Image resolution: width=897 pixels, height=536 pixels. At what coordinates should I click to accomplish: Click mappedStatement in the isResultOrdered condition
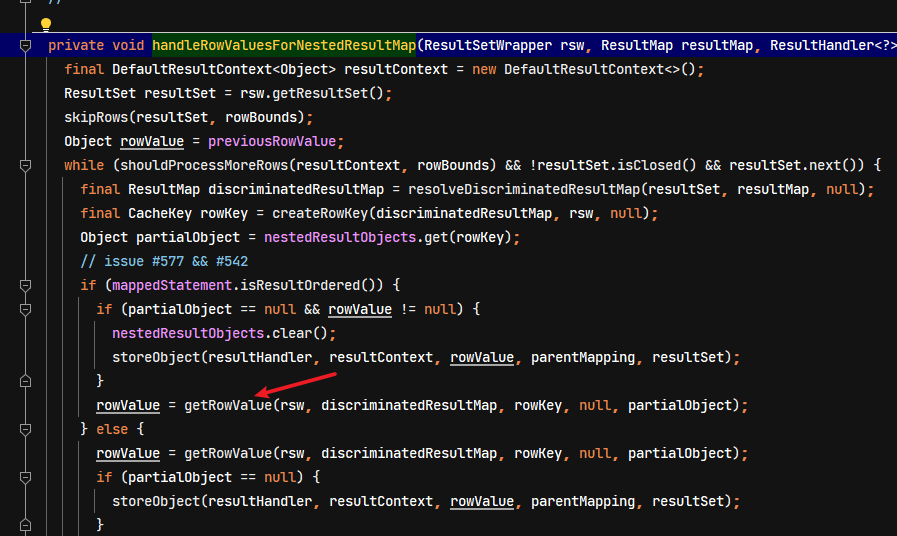[x=172, y=285]
